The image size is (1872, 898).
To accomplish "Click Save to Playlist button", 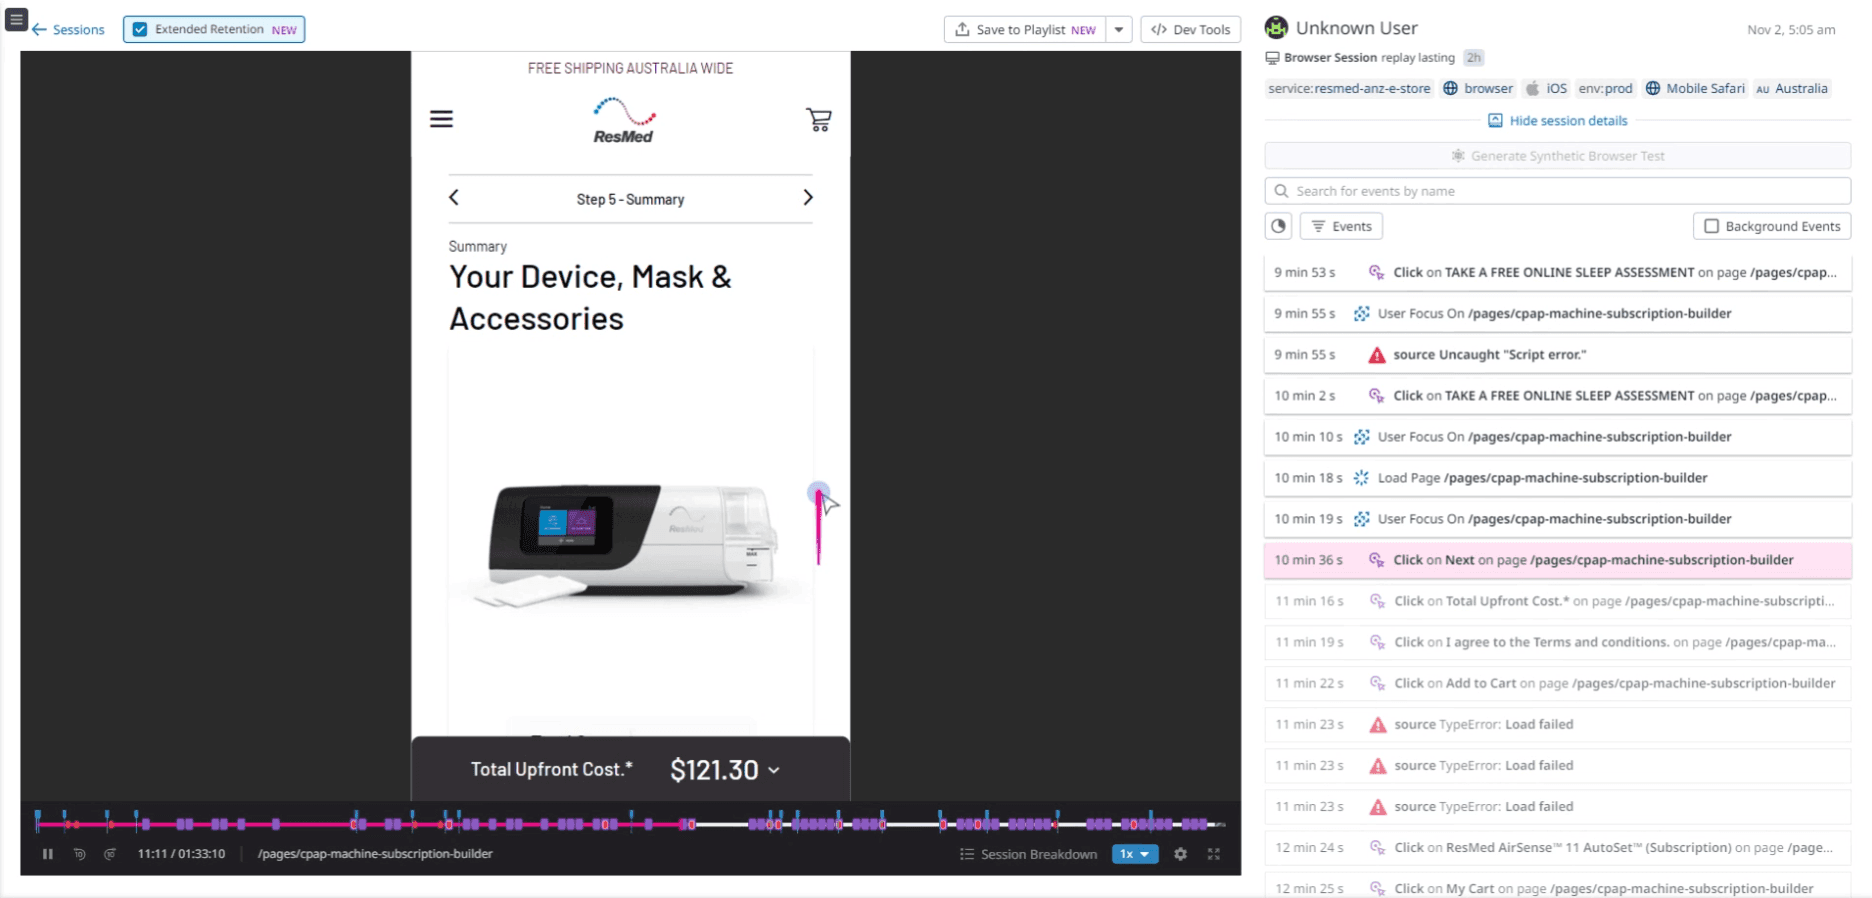I will 1025,30.
